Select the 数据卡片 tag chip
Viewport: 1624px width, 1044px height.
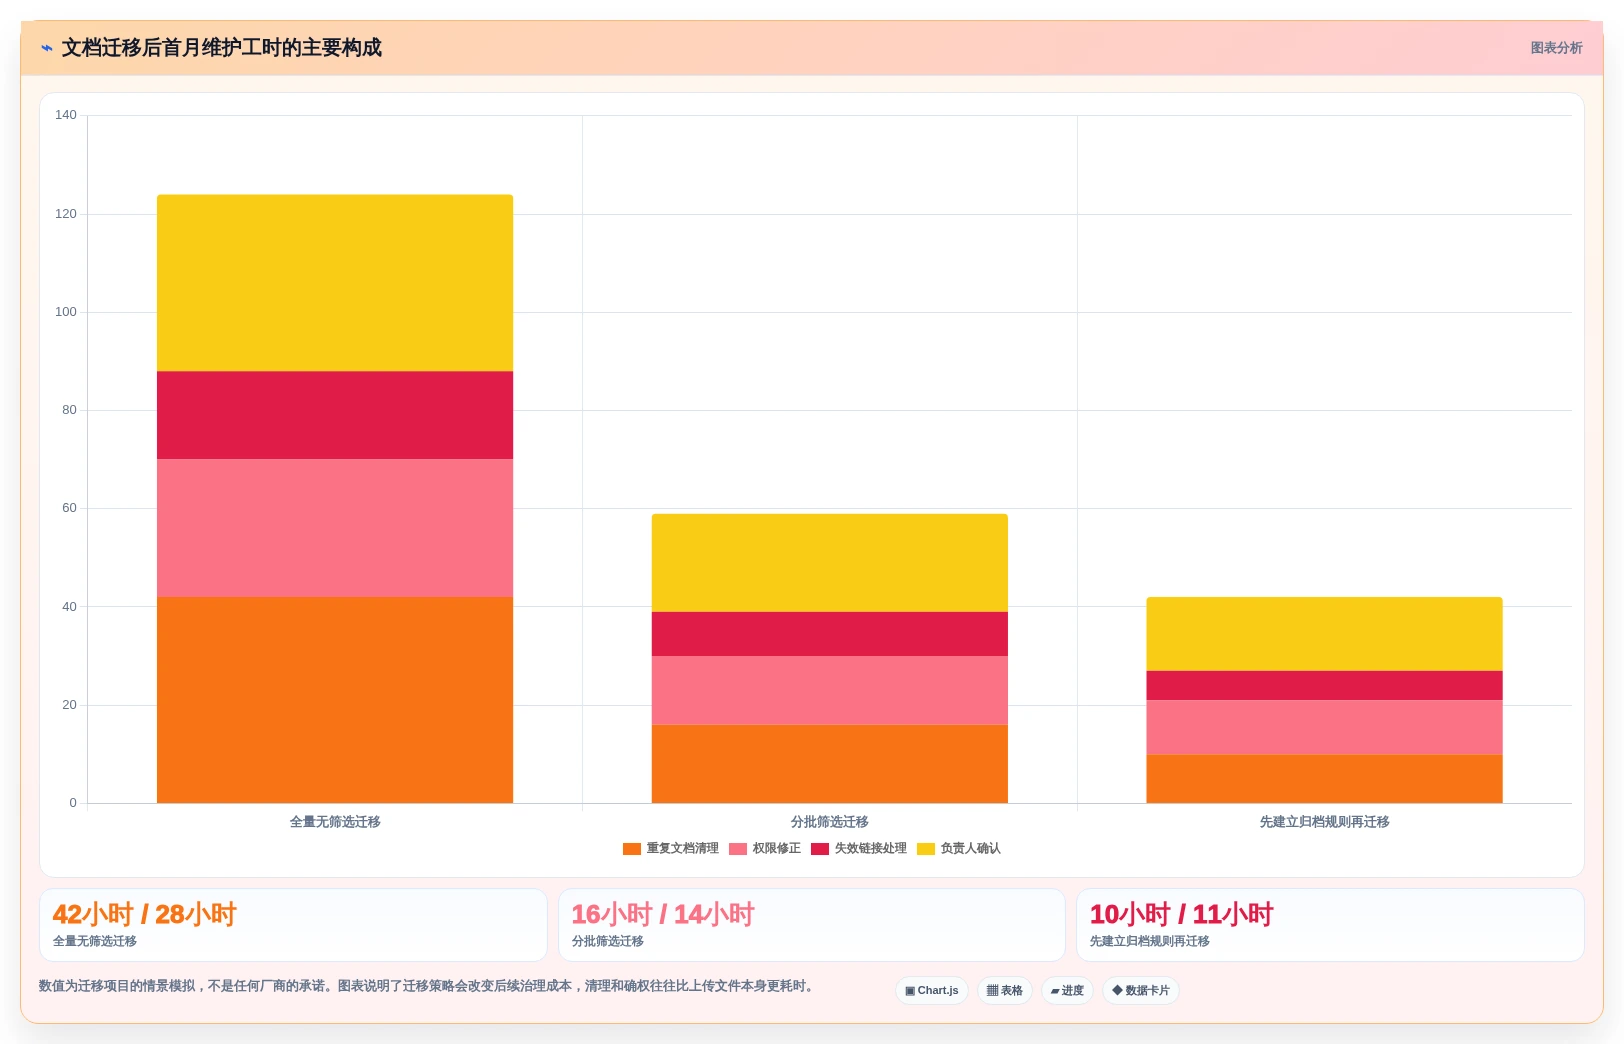[x=1141, y=990]
